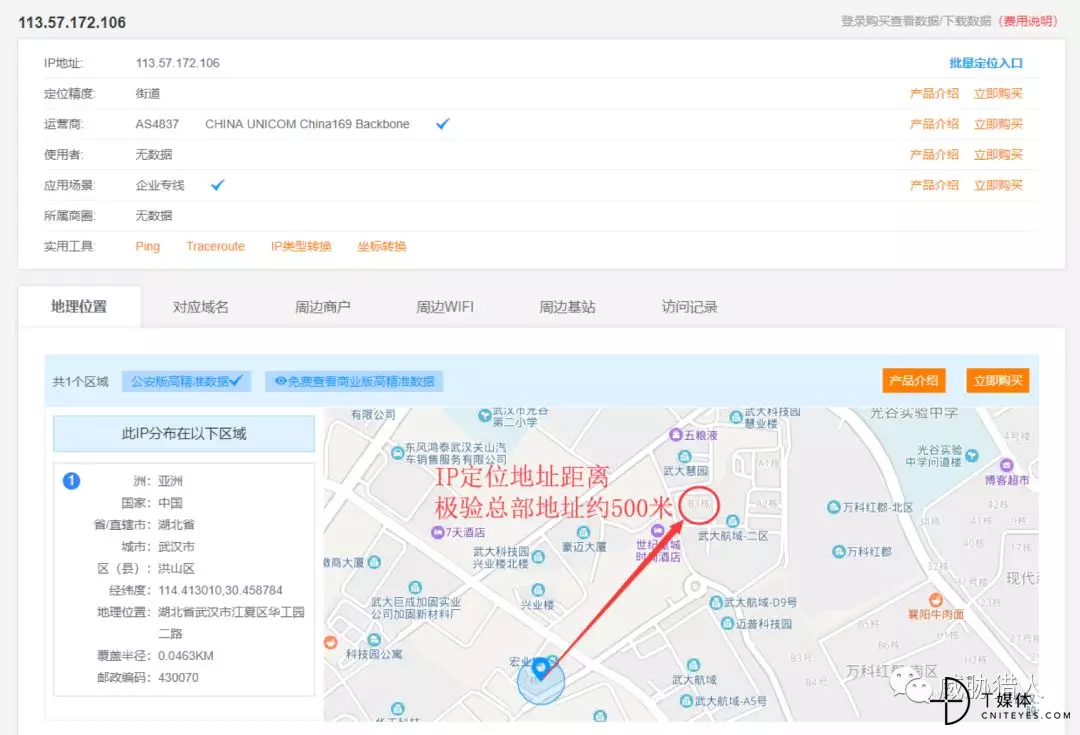This screenshot has width=1080, height=735.
Task: Open the 费用说明 link
Action: pyautogui.click(x=1030, y=21)
